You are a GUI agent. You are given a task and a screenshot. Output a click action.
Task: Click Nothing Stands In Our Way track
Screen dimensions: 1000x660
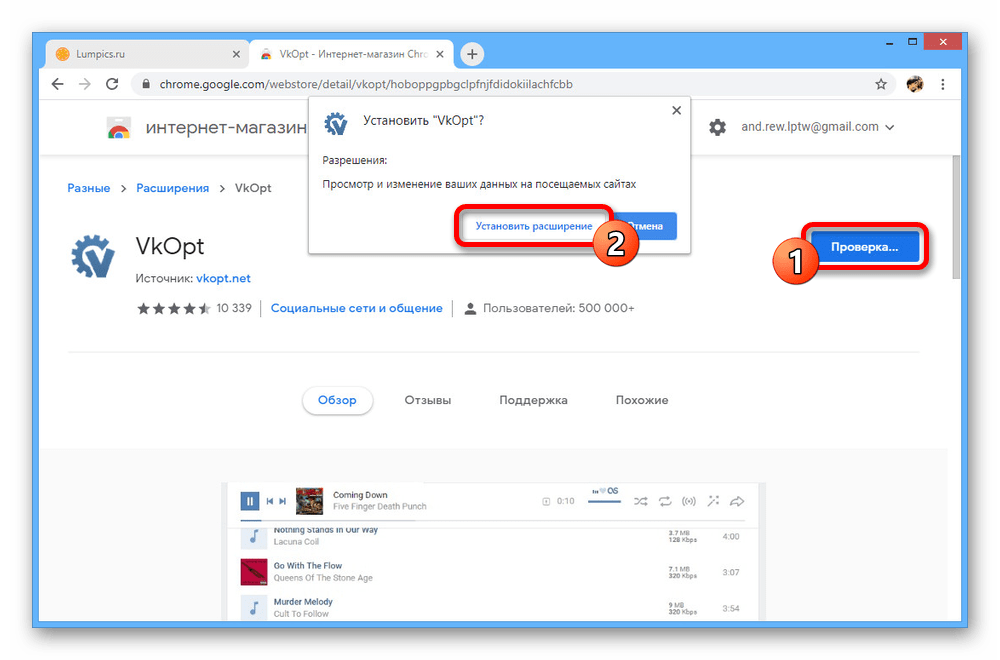point(325,530)
